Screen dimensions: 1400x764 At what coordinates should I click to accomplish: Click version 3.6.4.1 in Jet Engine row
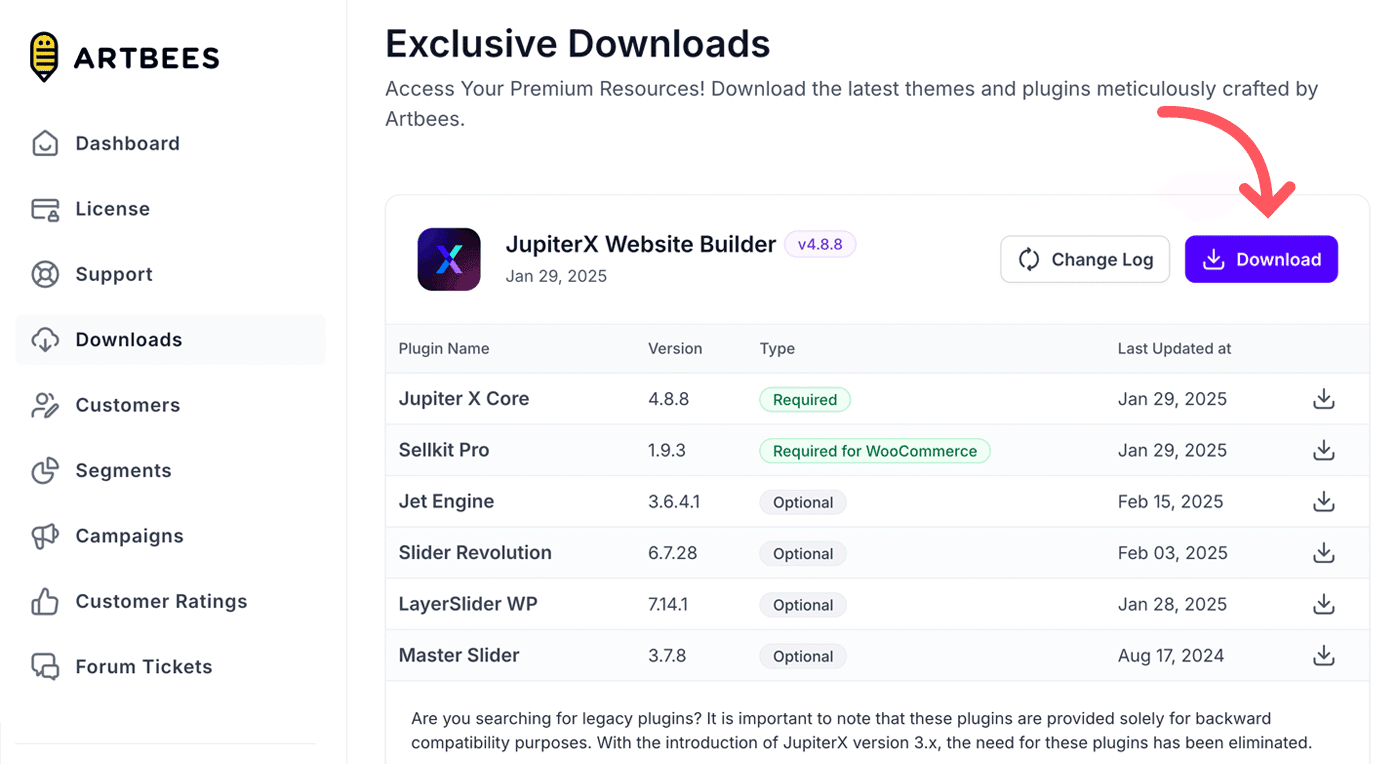(674, 502)
